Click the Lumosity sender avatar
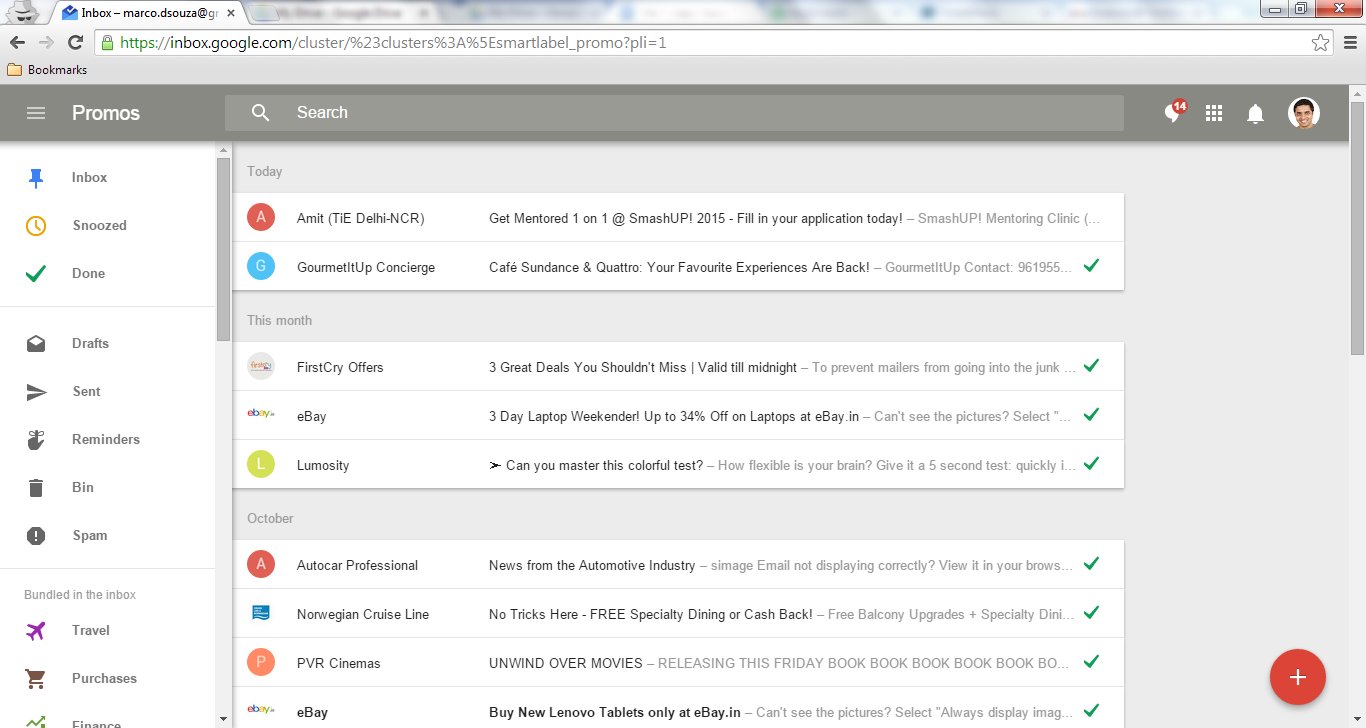The image size is (1366, 728). pyautogui.click(x=261, y=465)
